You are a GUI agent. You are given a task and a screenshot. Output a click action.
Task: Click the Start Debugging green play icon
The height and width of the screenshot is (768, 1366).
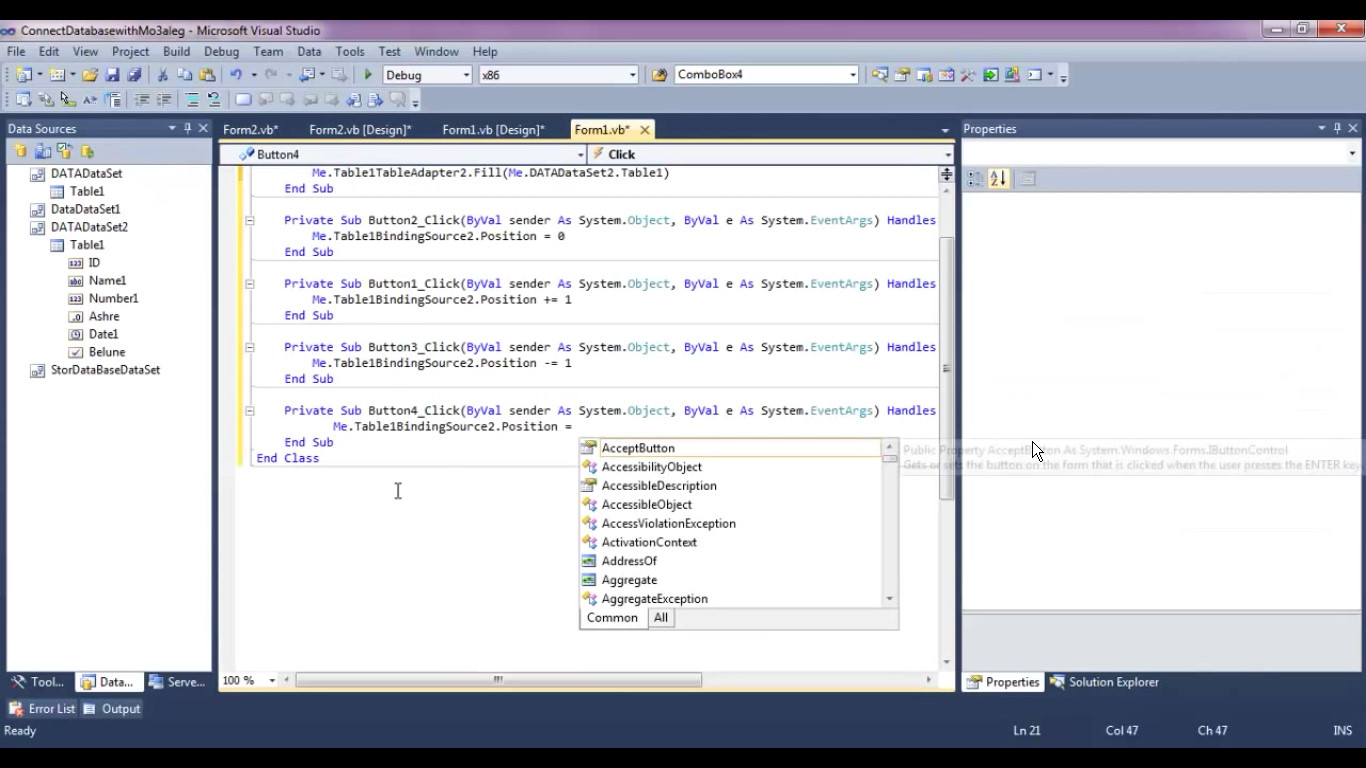tap(368, 75)
